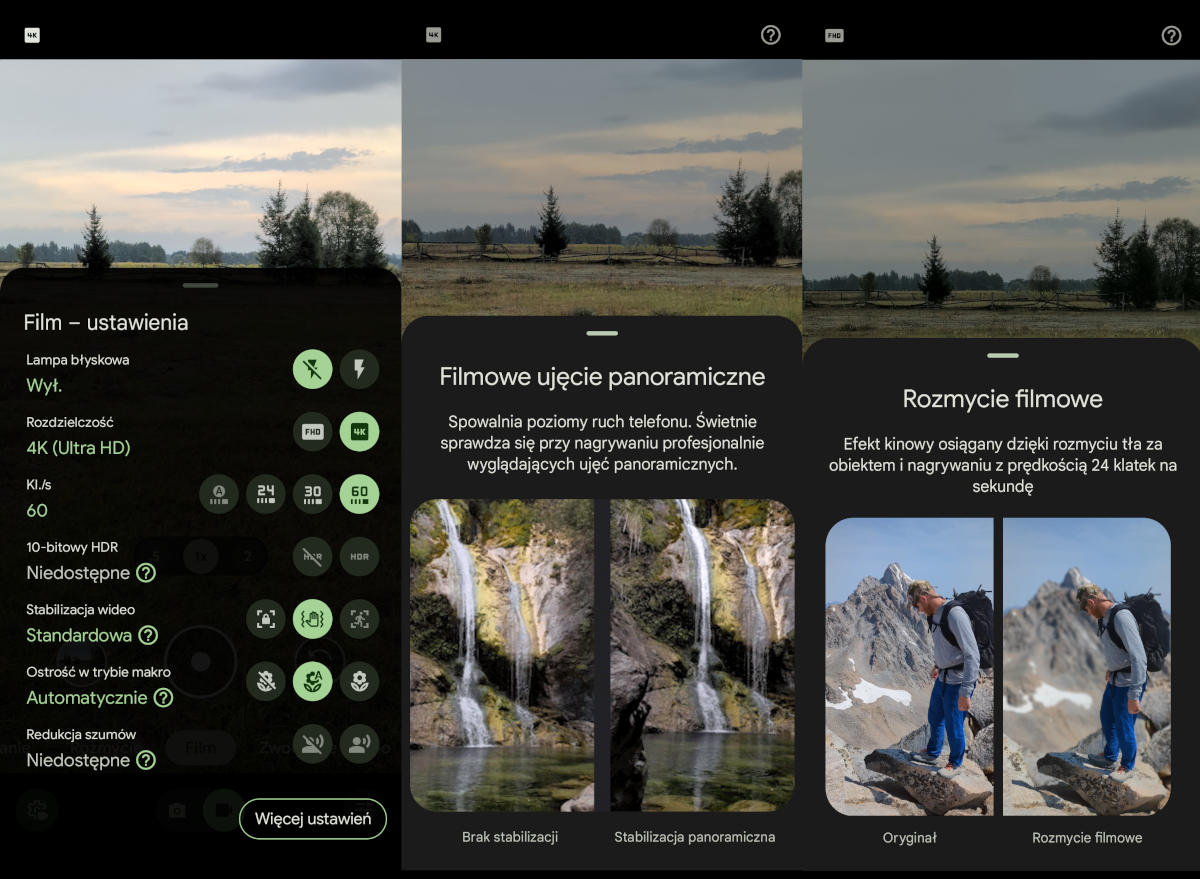Tap the Stabilizacja panoramiczna waterfall preview
Image resolution: width=1200 pixels, height=879 pixels.
click(x=702, y=655)
